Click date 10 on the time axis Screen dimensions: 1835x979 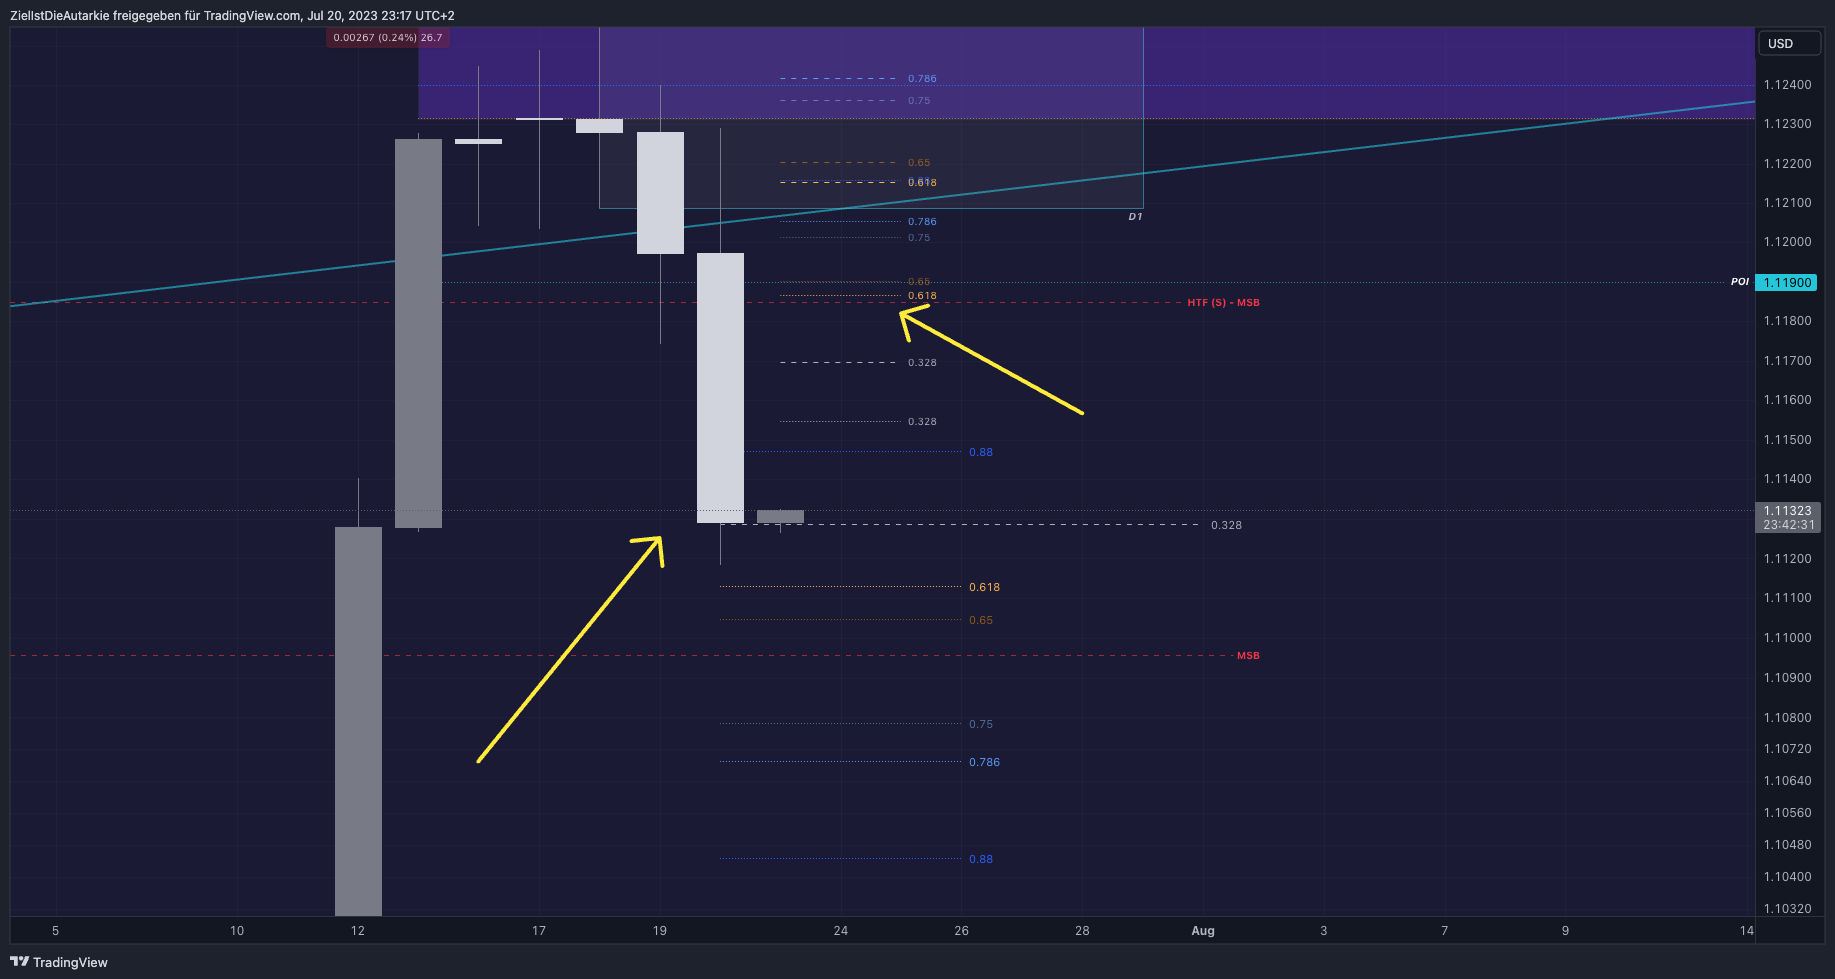pyautogui.click(x=237, y=931)
